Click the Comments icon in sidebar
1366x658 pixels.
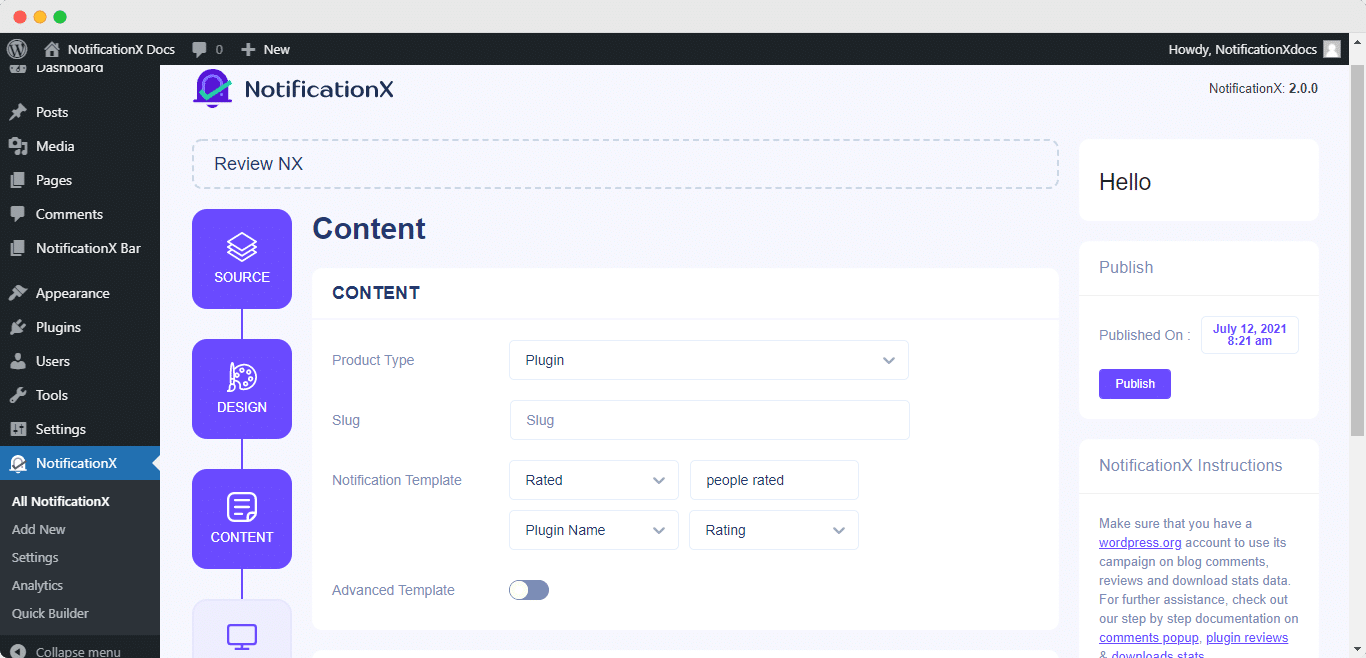pos(17,214)
